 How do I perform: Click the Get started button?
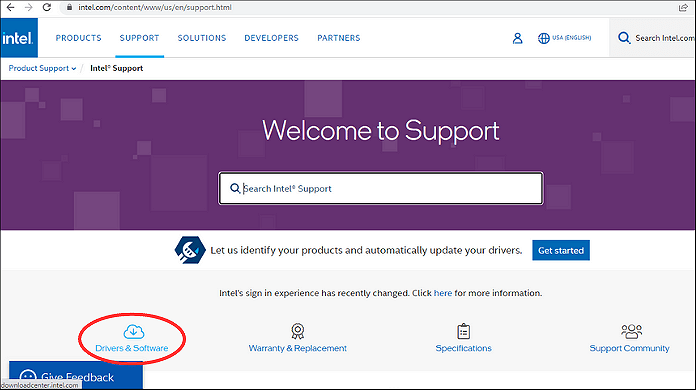561,250
